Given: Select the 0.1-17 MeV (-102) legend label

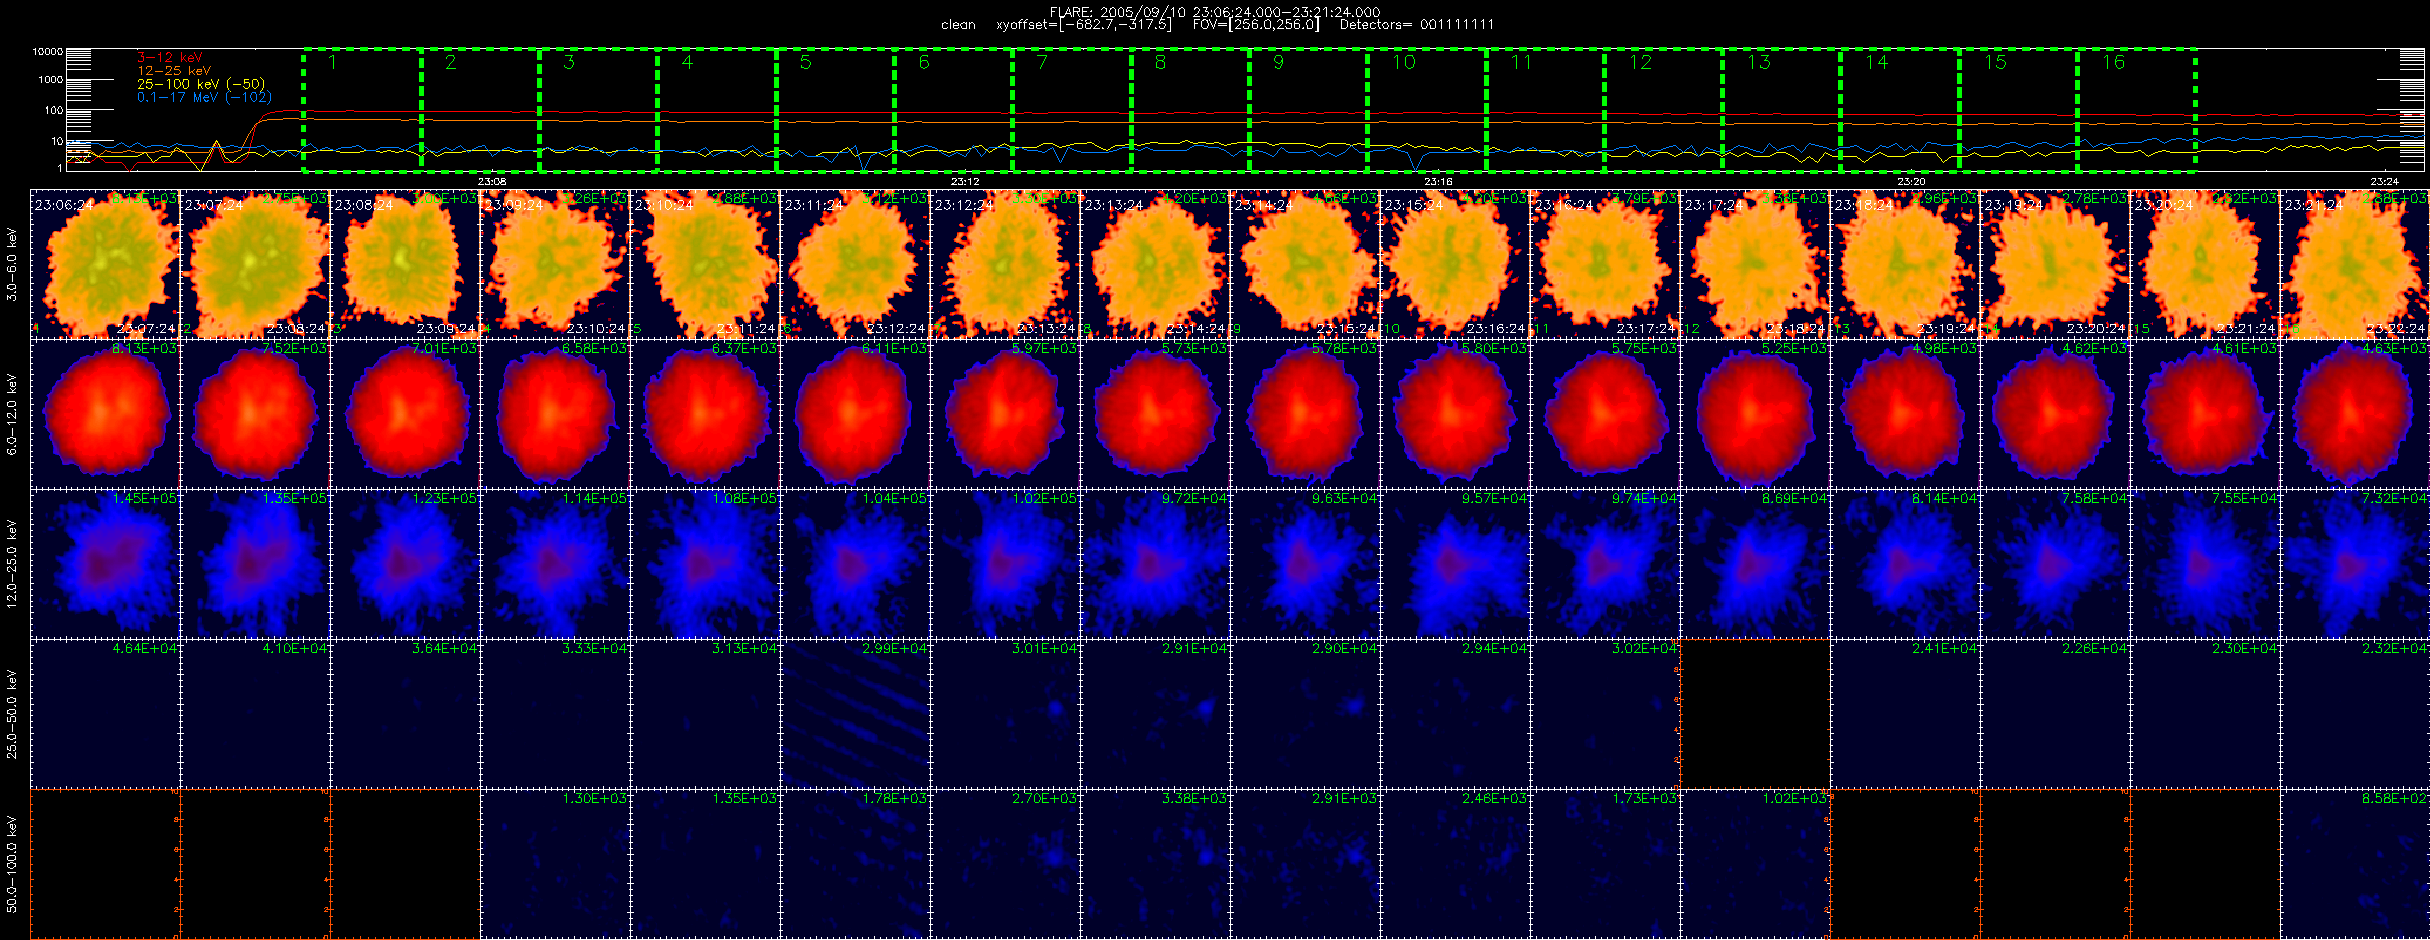Looking at the screenshot, I should (204, 97).
